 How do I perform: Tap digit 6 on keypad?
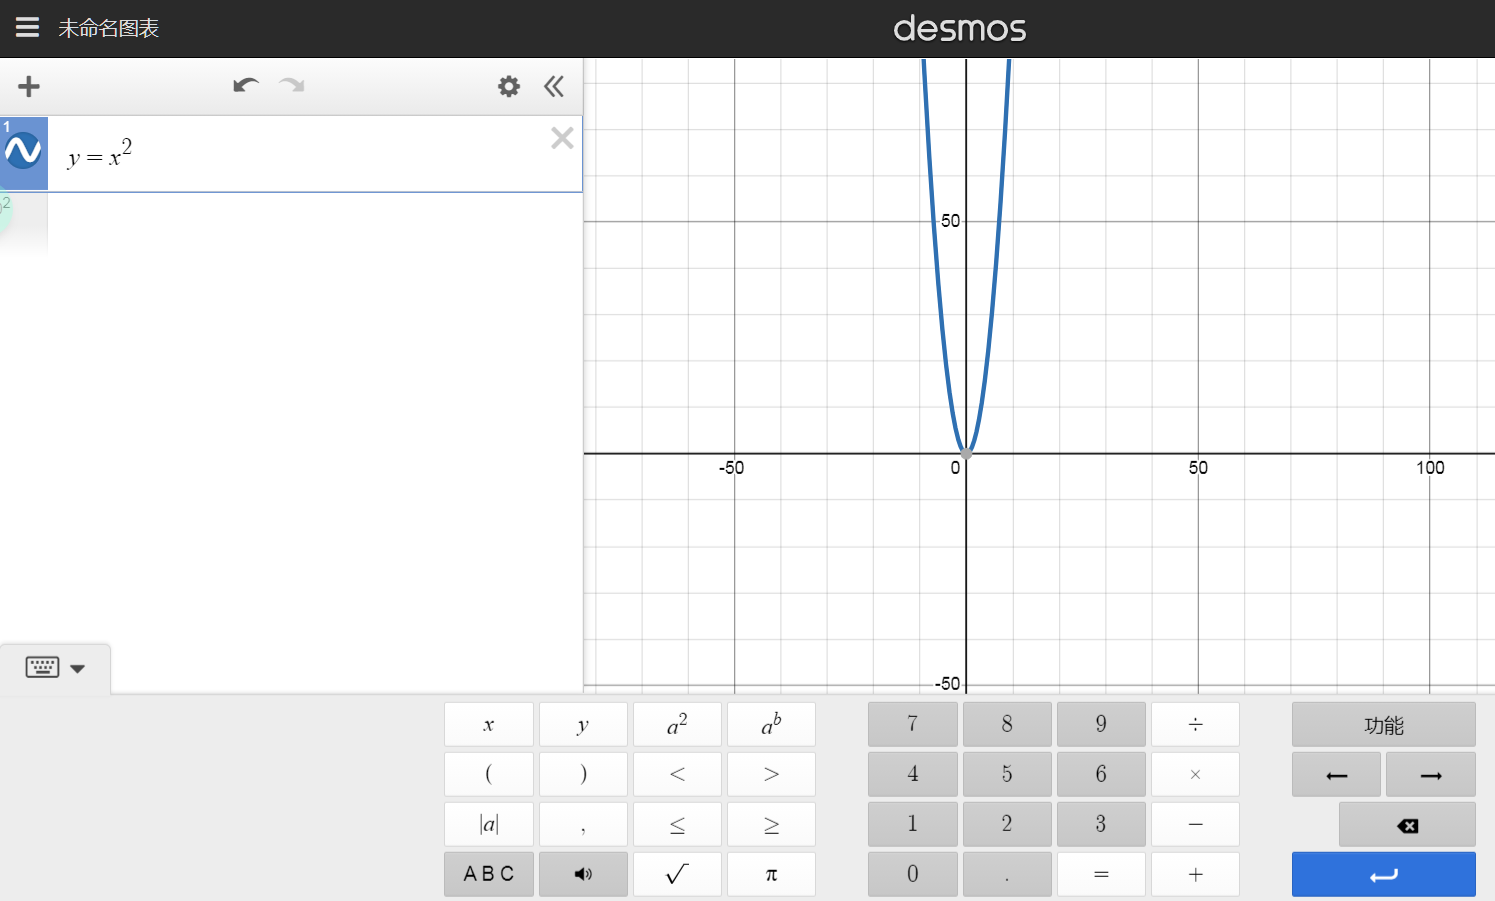[1101, 775]
